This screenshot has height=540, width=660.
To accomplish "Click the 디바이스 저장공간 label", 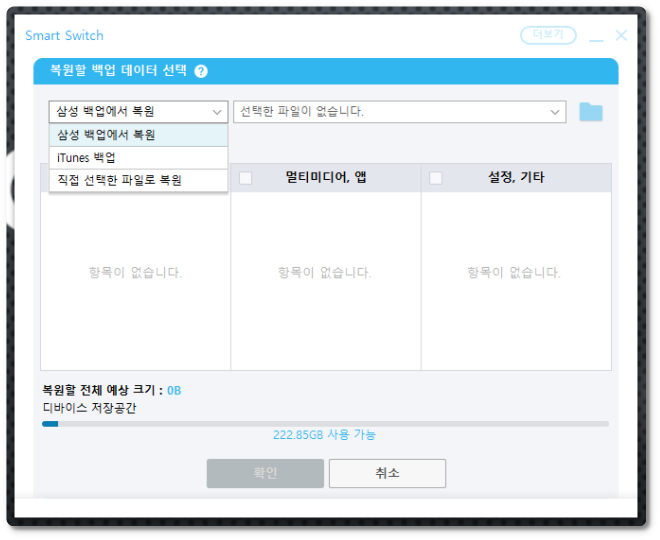I will 89,408.
